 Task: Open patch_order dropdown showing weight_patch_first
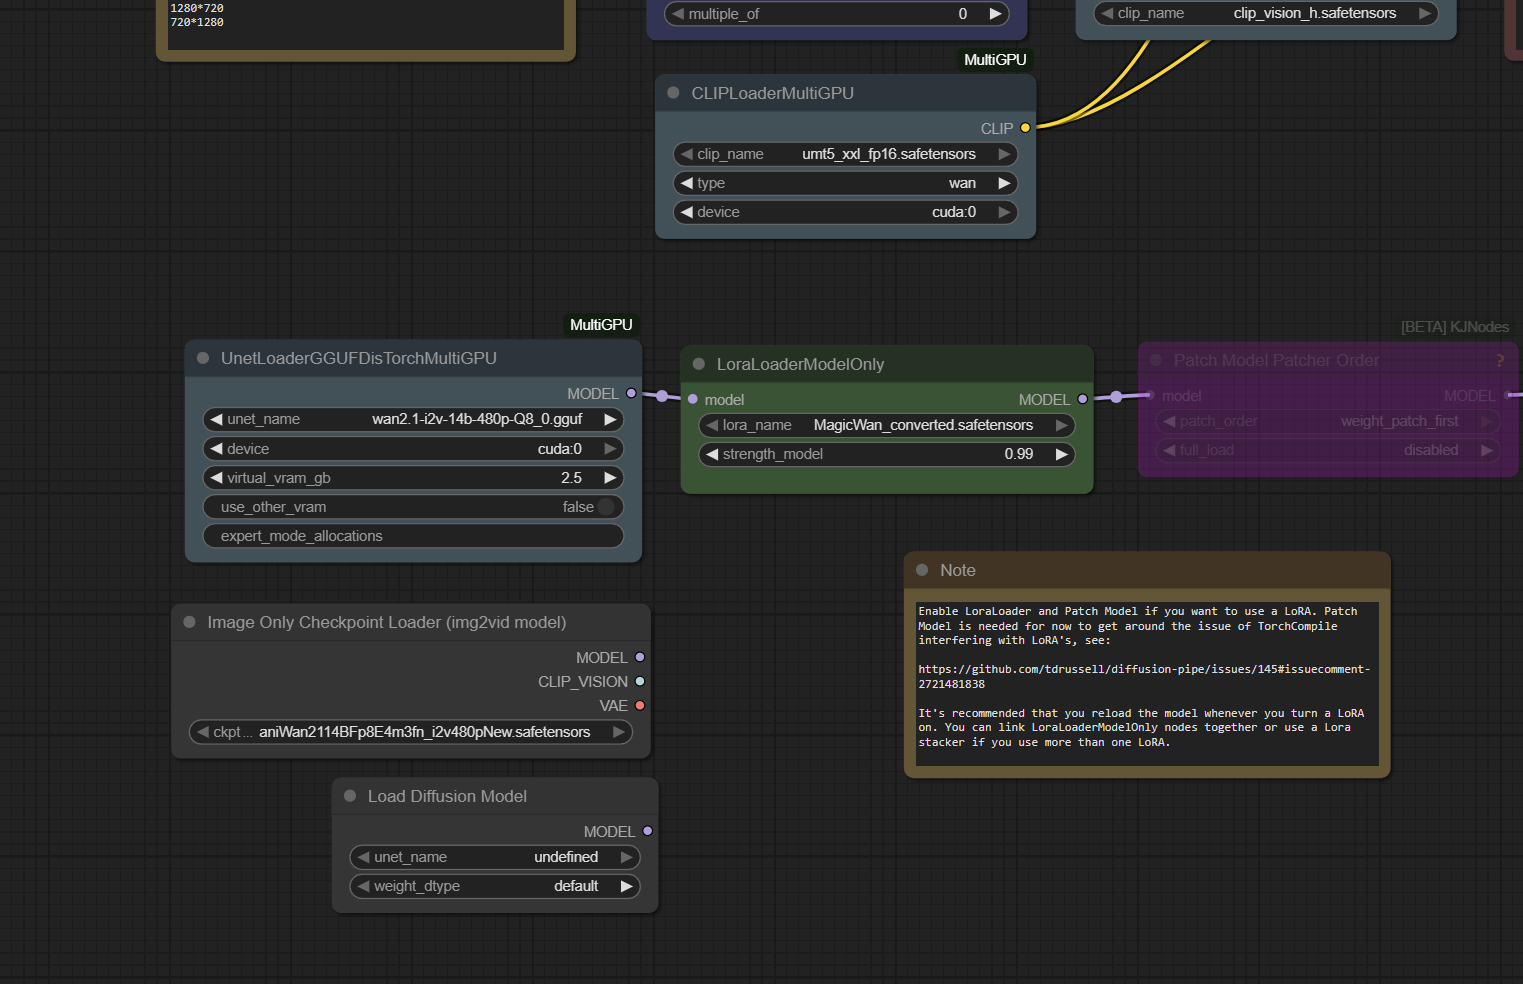pyautogui.click(x=1328, y=421)
